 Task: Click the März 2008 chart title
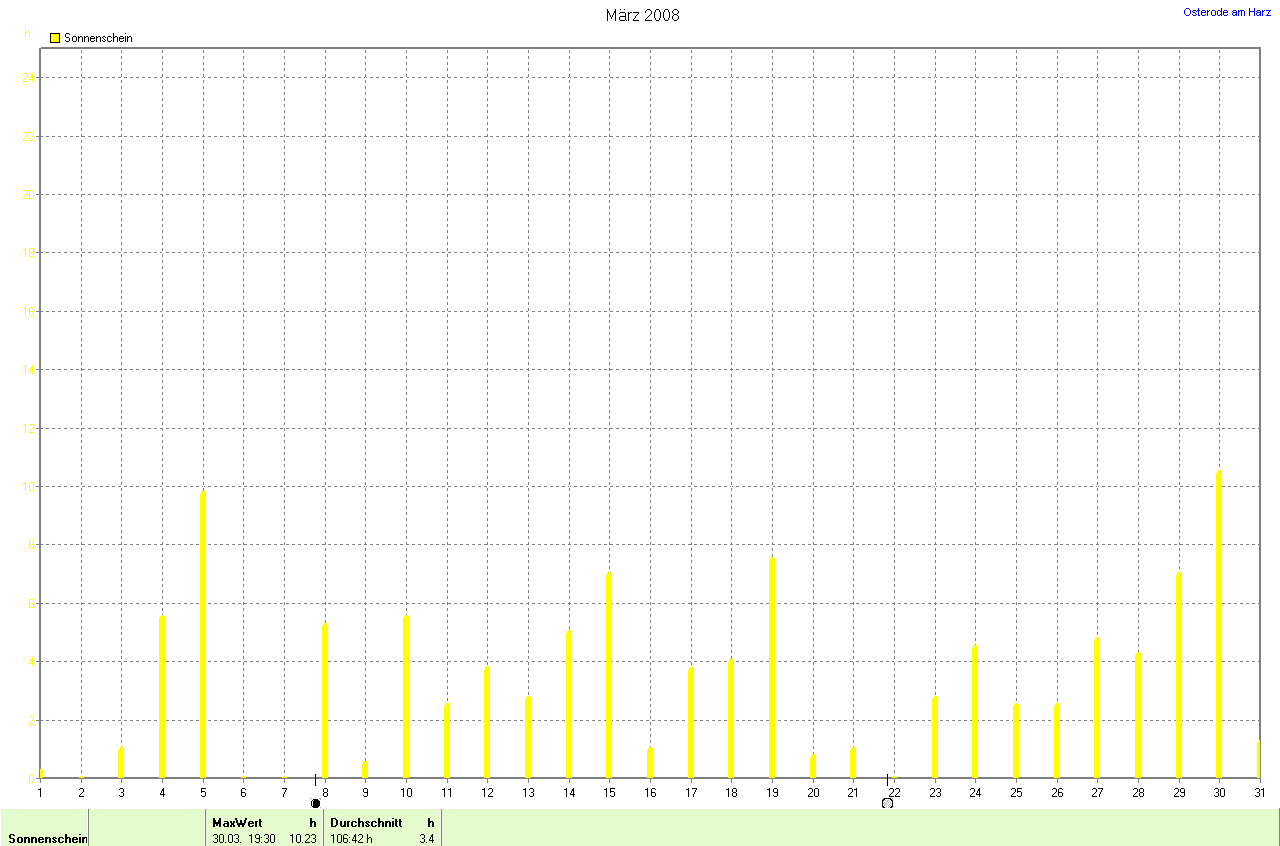pos(642,15)
